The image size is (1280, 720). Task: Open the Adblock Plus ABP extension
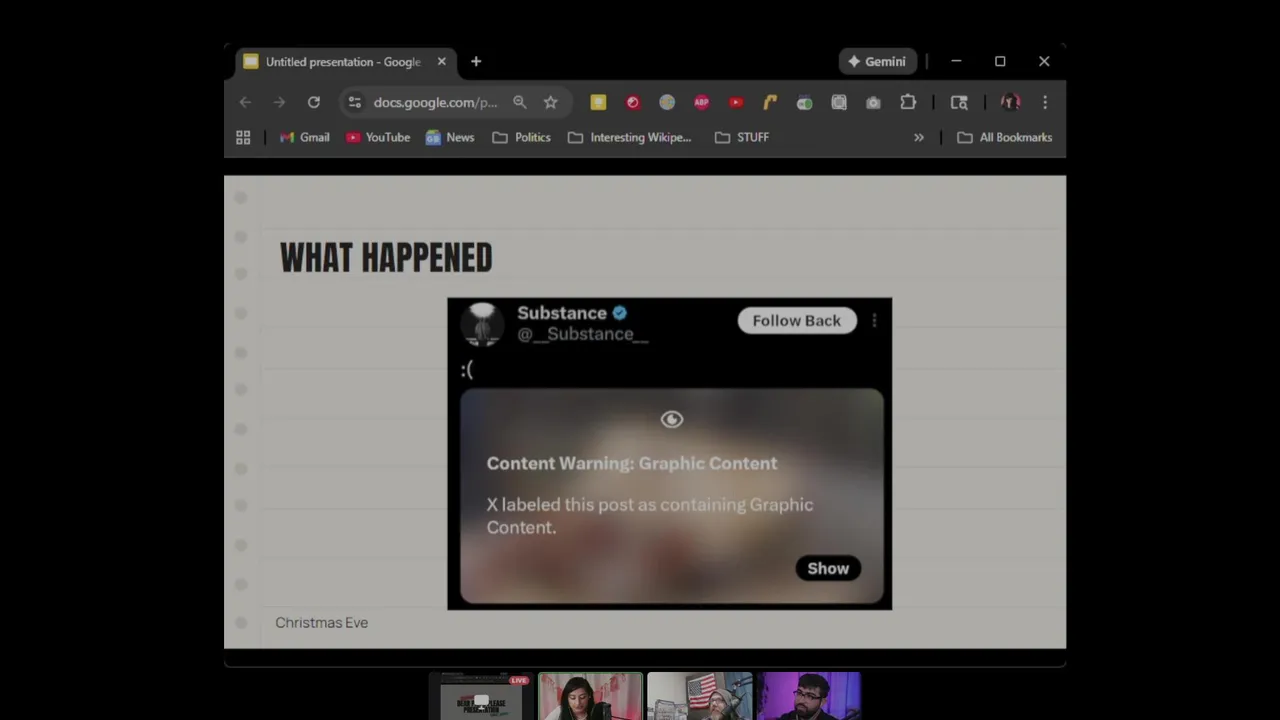point(701,102)
